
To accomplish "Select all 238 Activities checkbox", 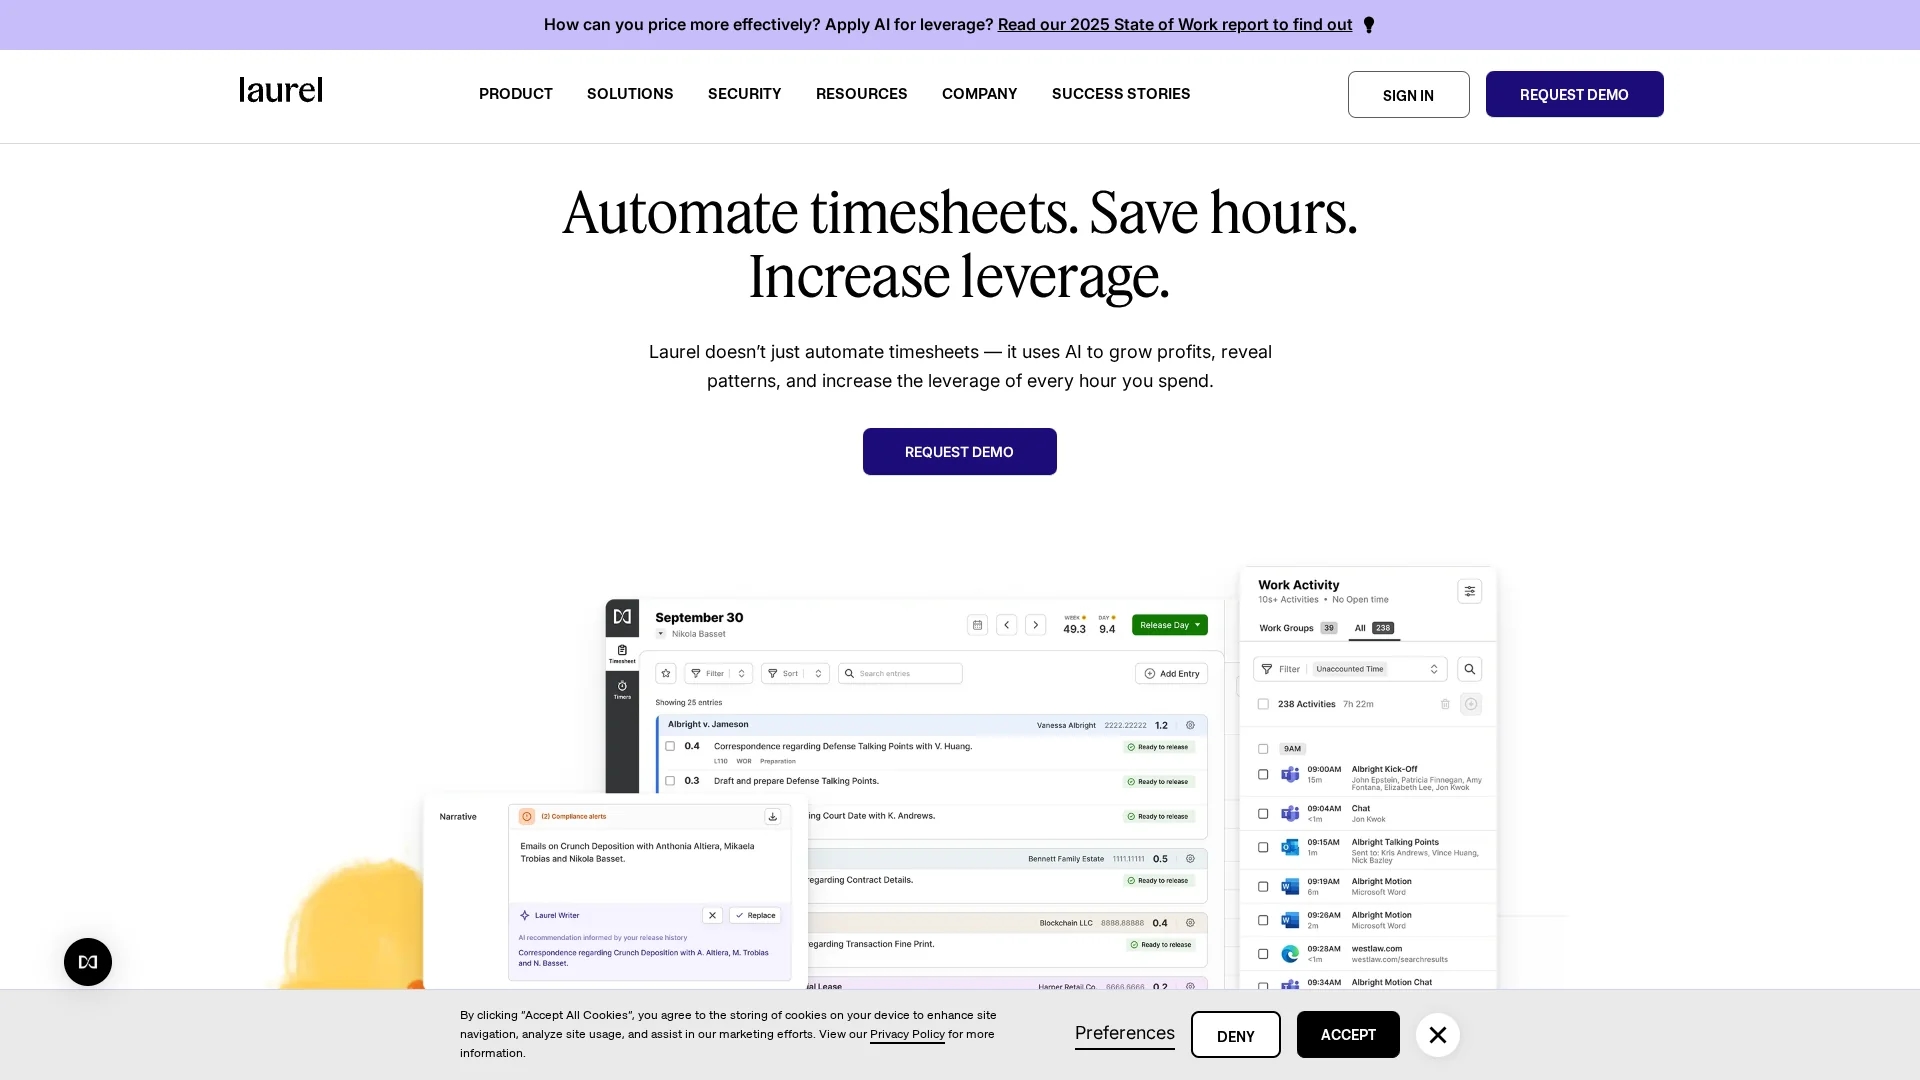I will point(1263,704).
